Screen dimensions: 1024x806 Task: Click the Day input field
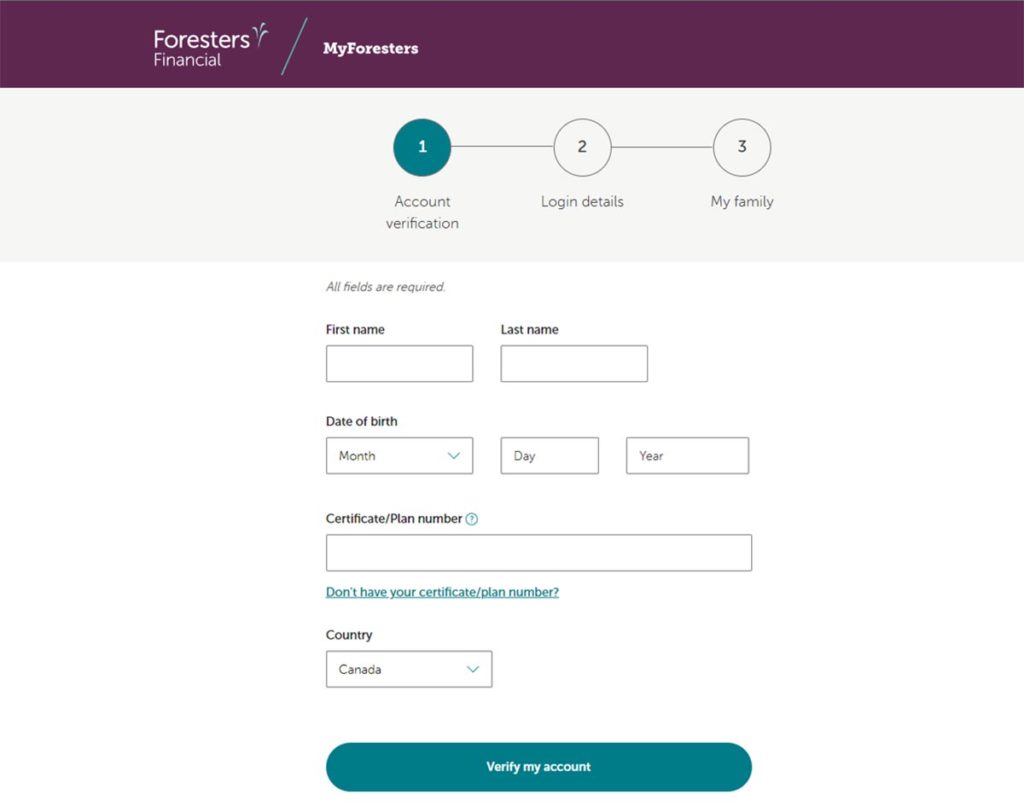pos(549,455)
